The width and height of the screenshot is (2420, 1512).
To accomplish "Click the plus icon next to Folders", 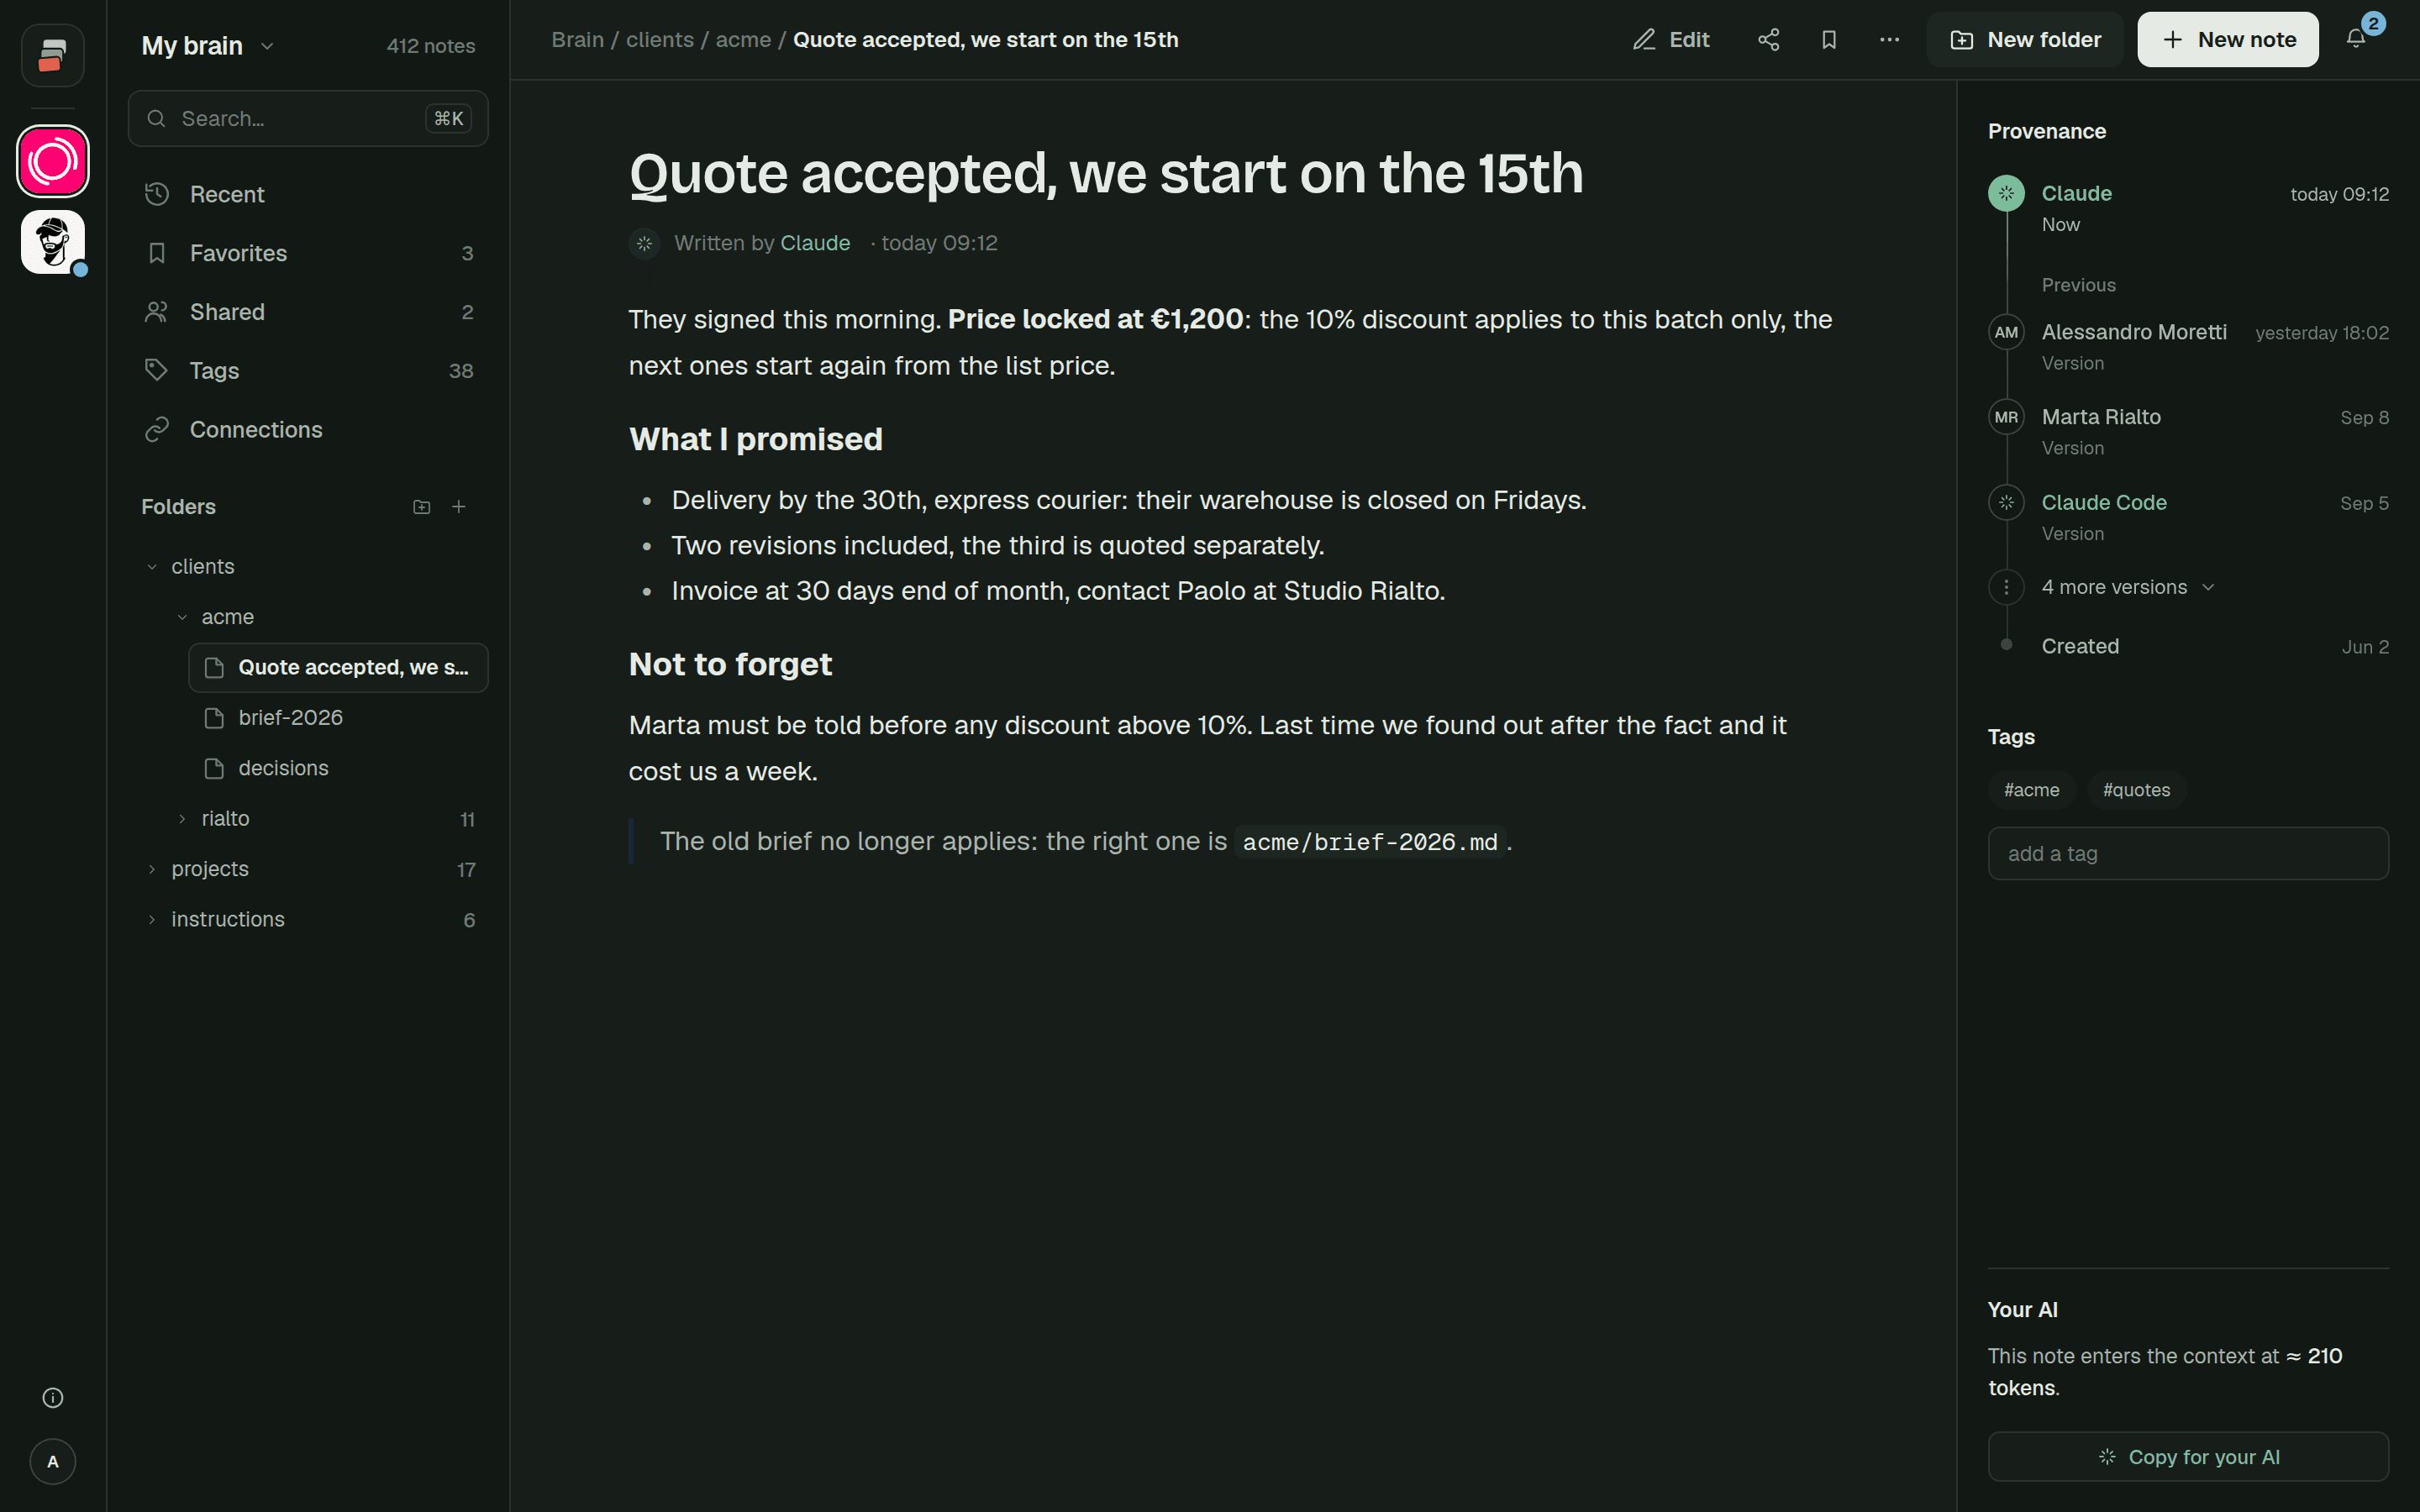I will tap(459, 507).
